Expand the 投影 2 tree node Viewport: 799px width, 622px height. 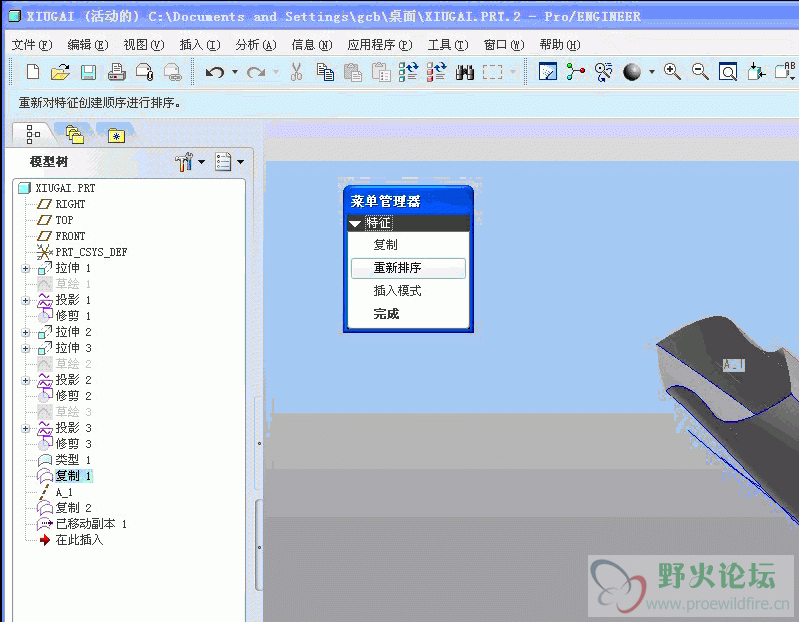pos(25,381)
